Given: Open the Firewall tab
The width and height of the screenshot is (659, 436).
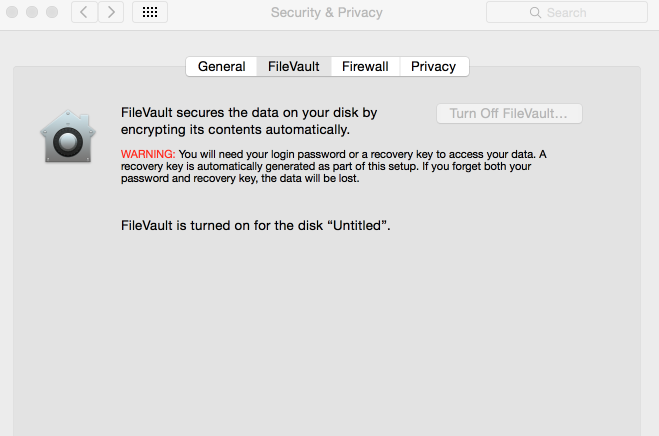Looking at the screenshot, I should 365,66.
